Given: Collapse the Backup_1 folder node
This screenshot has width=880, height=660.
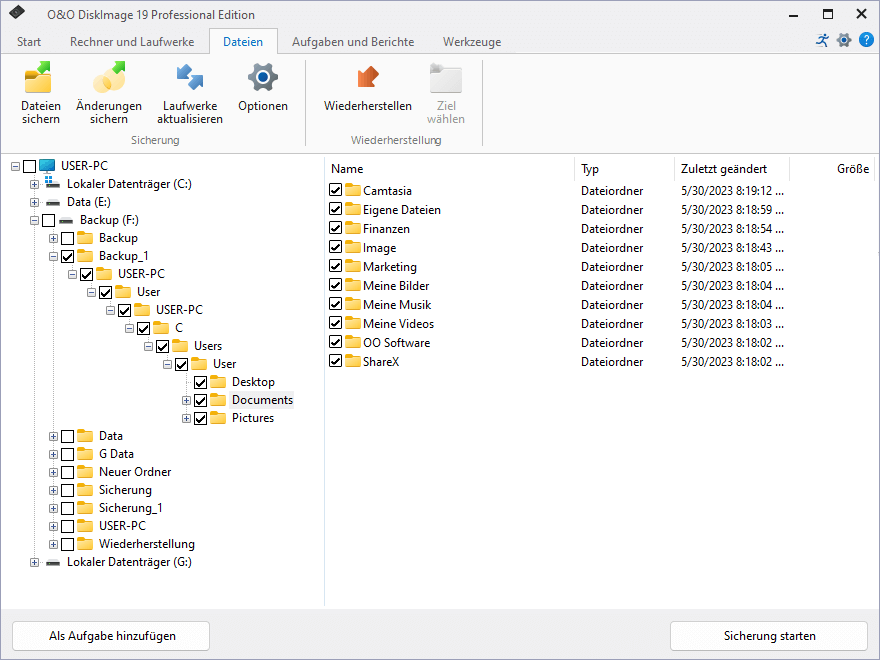Looking at the screenshot, I should coord(53,256).
